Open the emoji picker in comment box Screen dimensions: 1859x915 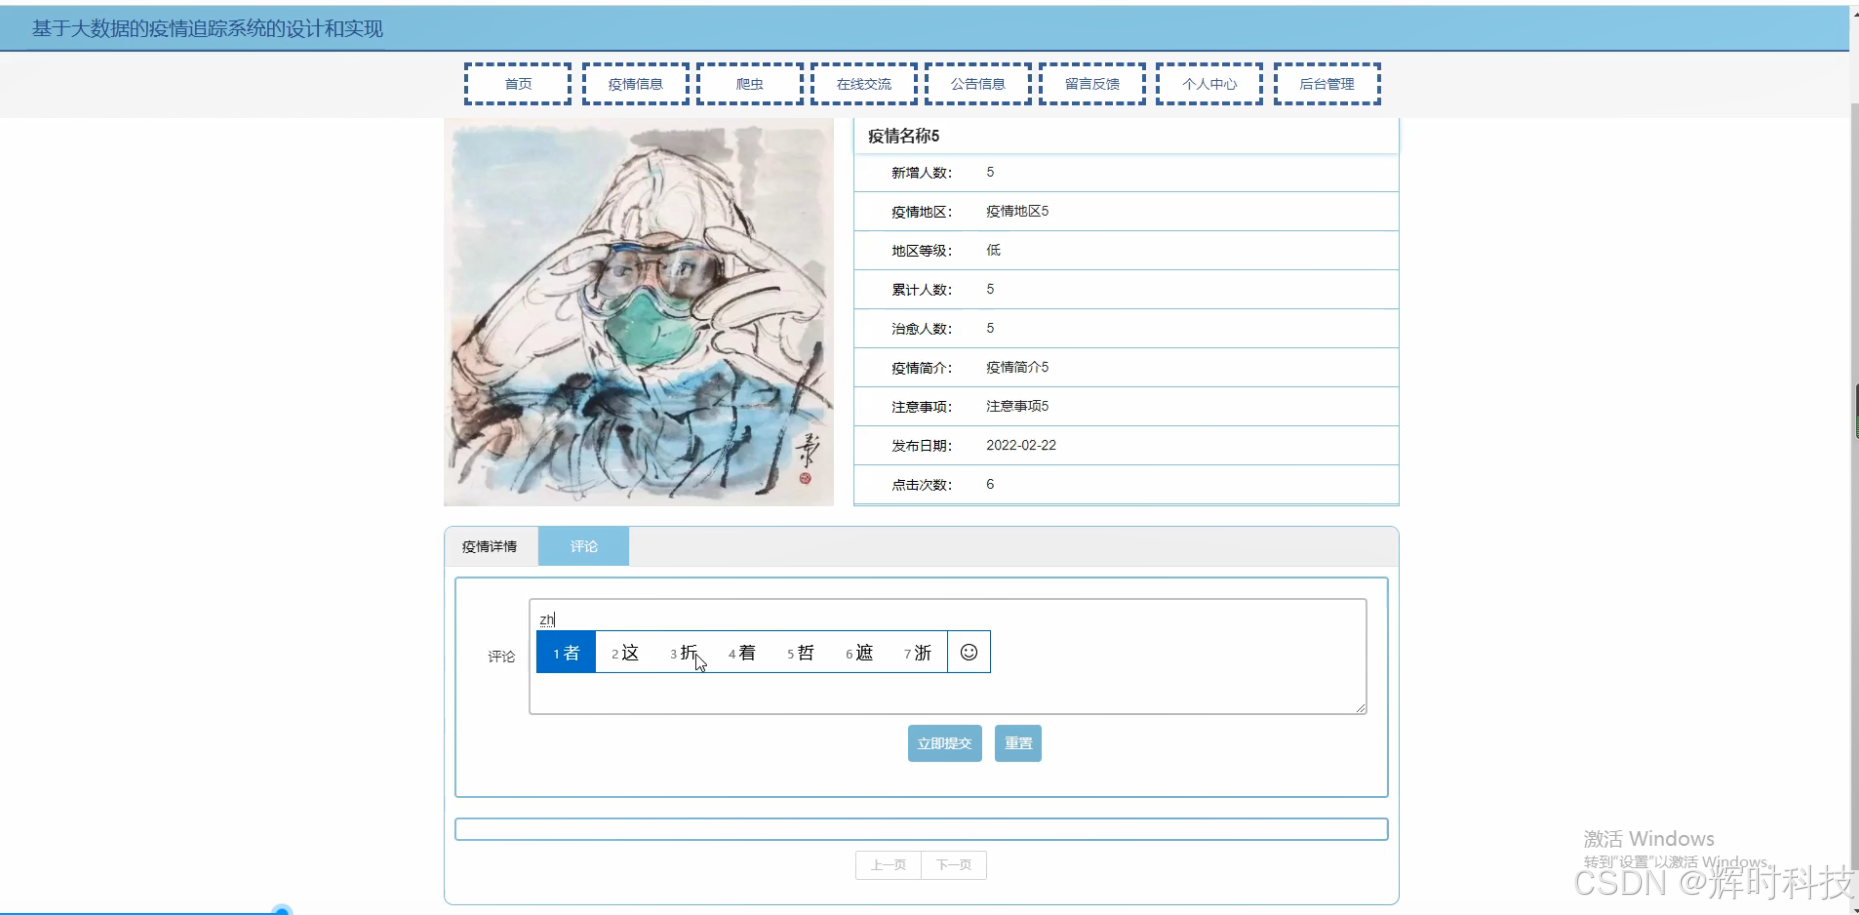[x=968, y=651]
